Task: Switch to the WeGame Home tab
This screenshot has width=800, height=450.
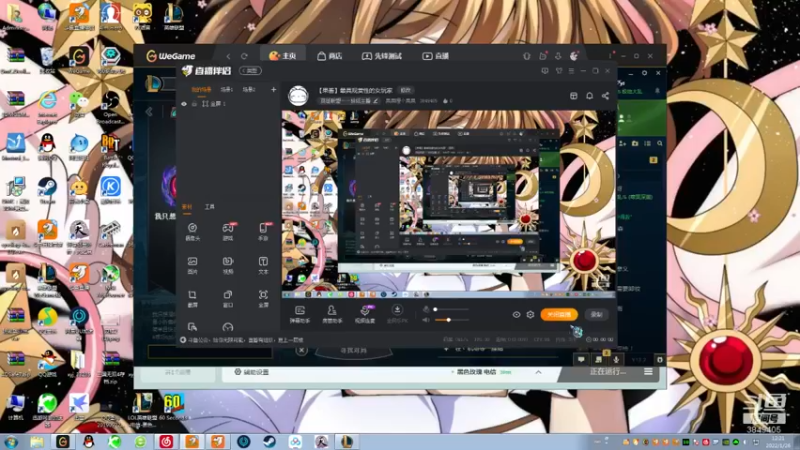Action: (x=283, y=56)
